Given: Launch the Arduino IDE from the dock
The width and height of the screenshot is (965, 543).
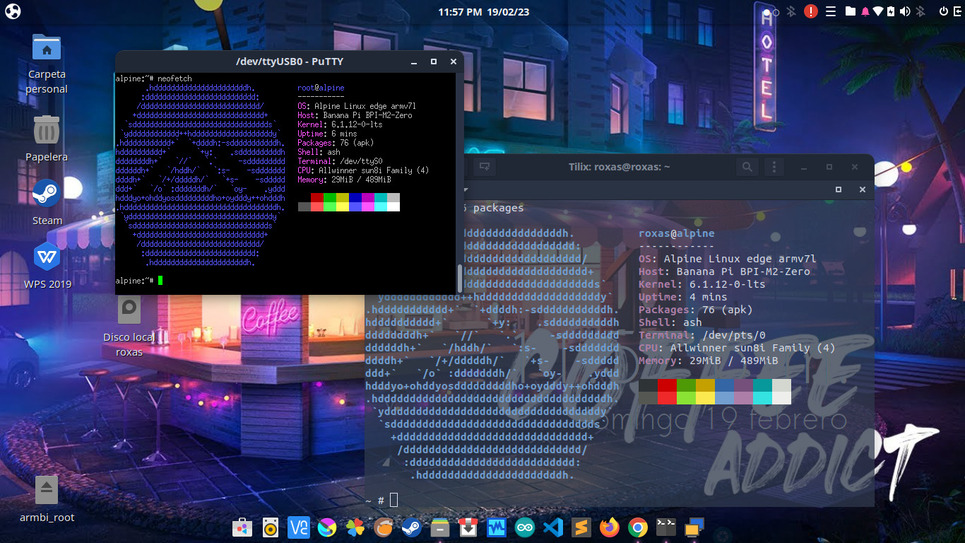Looking at the screenshot, I should [x=524, y=528].
